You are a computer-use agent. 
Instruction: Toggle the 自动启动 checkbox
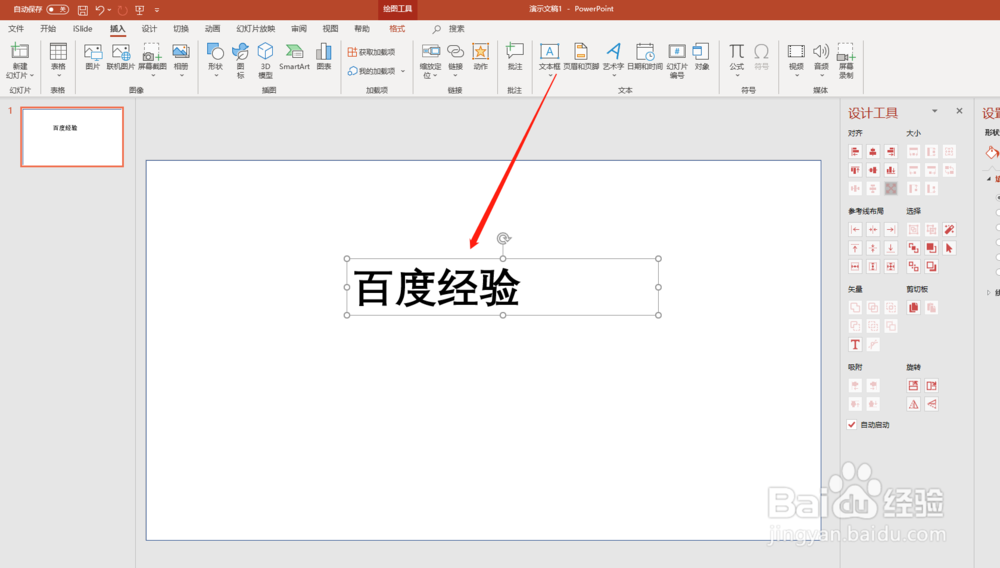pos(851,425)
